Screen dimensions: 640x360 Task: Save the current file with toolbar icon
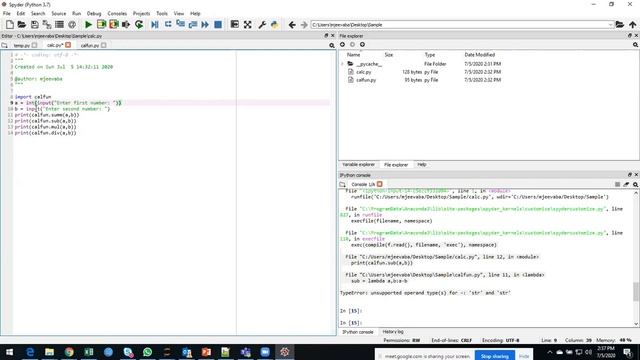click(34, 24)
